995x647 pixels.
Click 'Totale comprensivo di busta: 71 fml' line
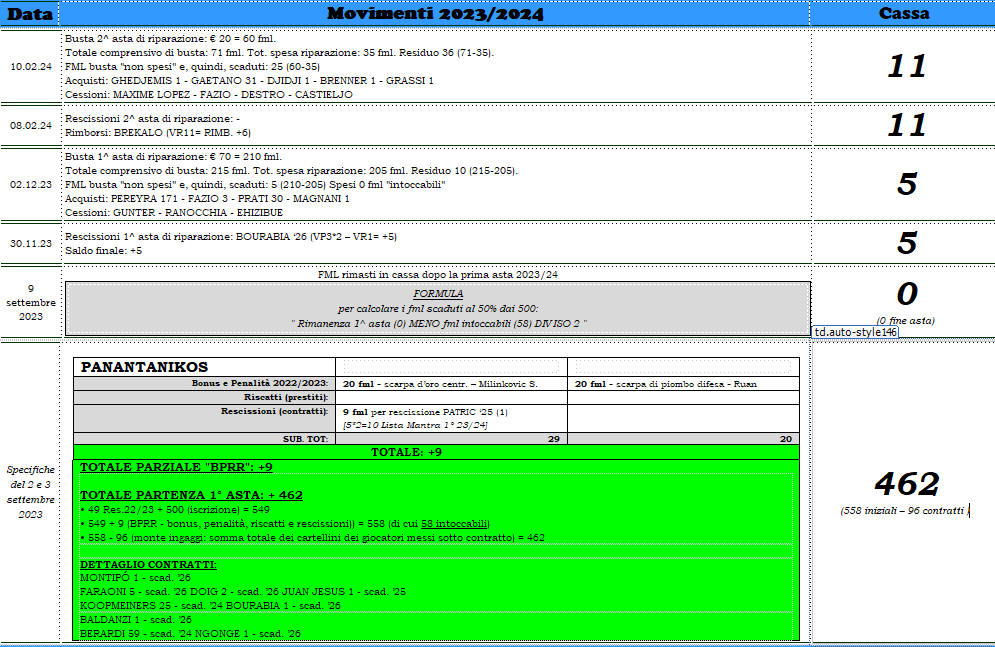click(279, 53)
